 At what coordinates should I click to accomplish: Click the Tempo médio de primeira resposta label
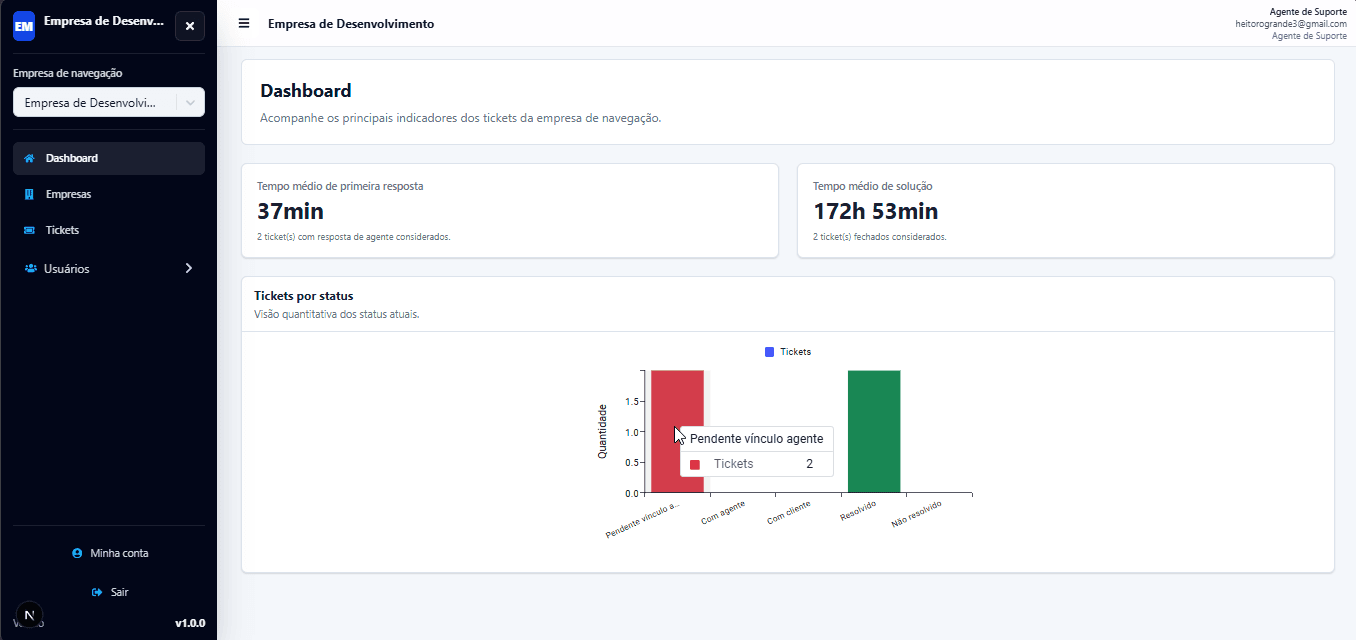(x=340, y=186)
